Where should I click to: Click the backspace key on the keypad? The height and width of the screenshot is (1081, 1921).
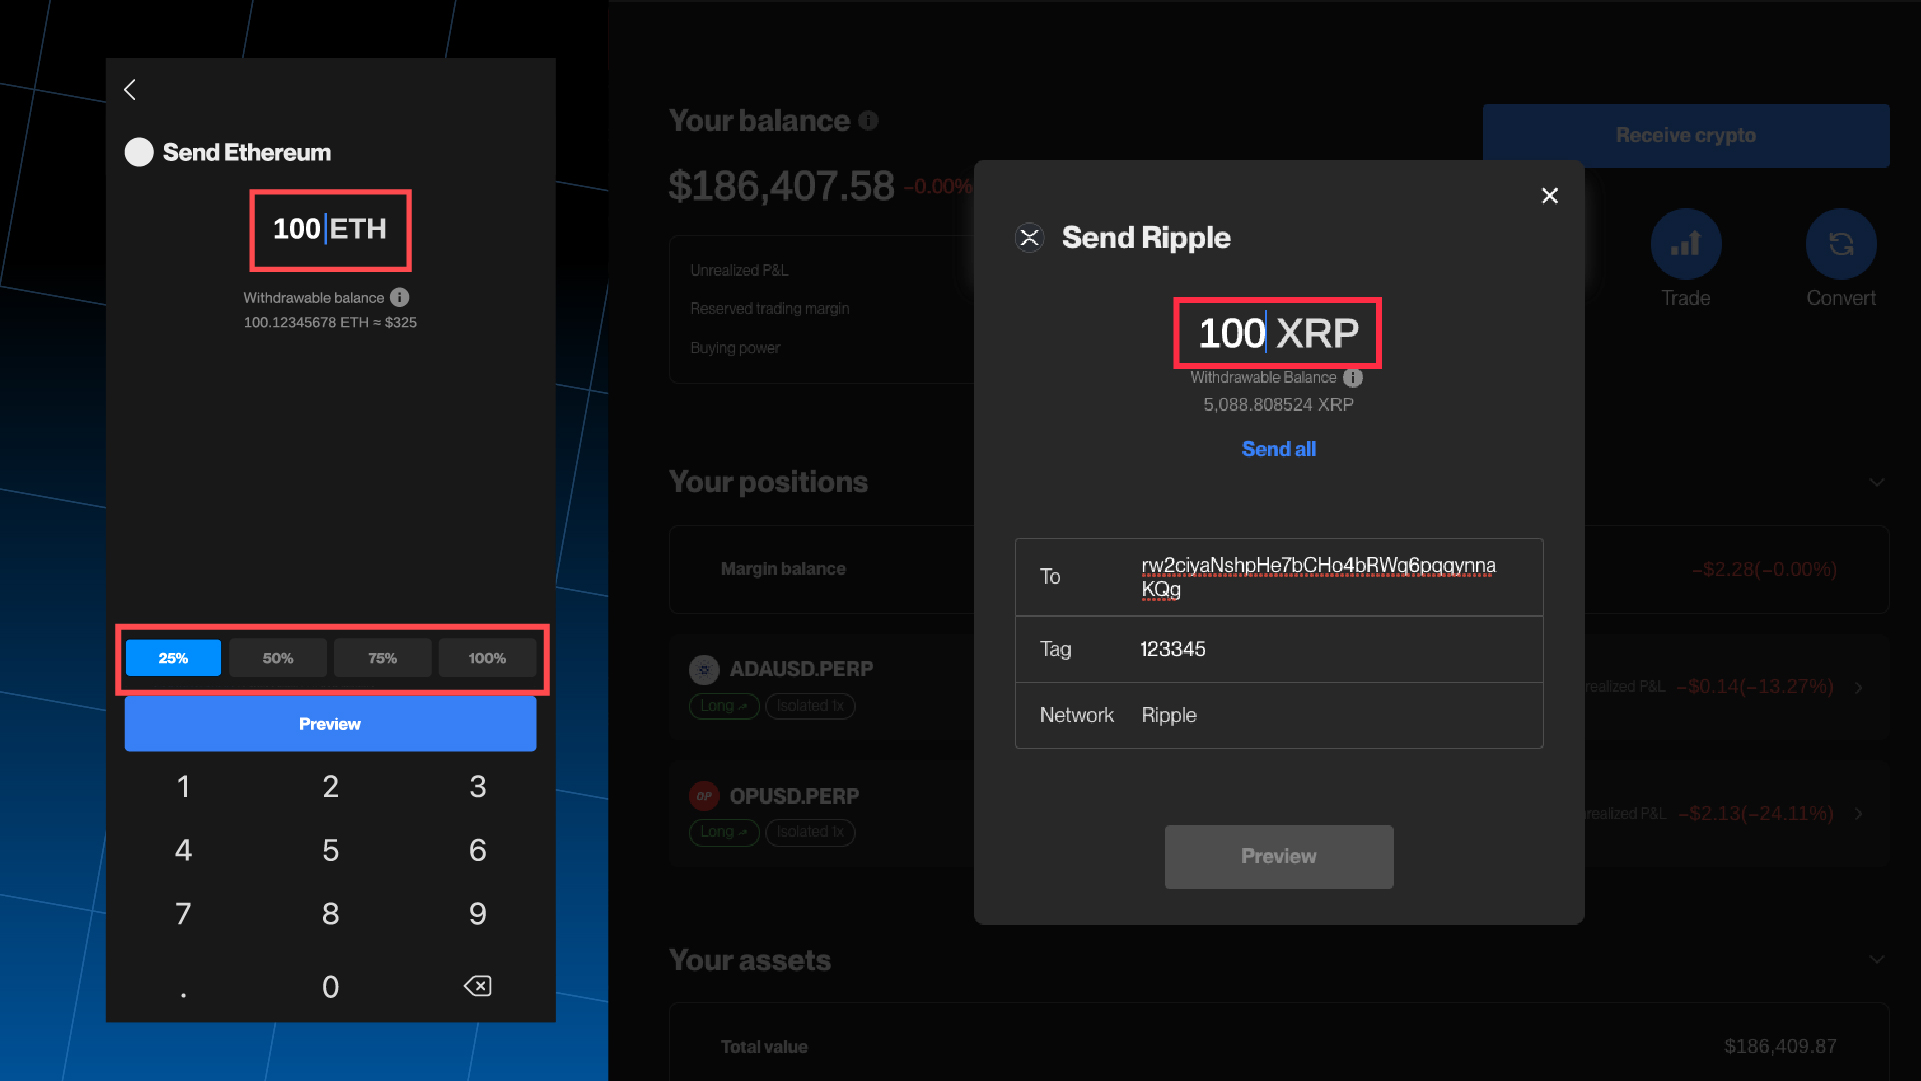point(477,986)
